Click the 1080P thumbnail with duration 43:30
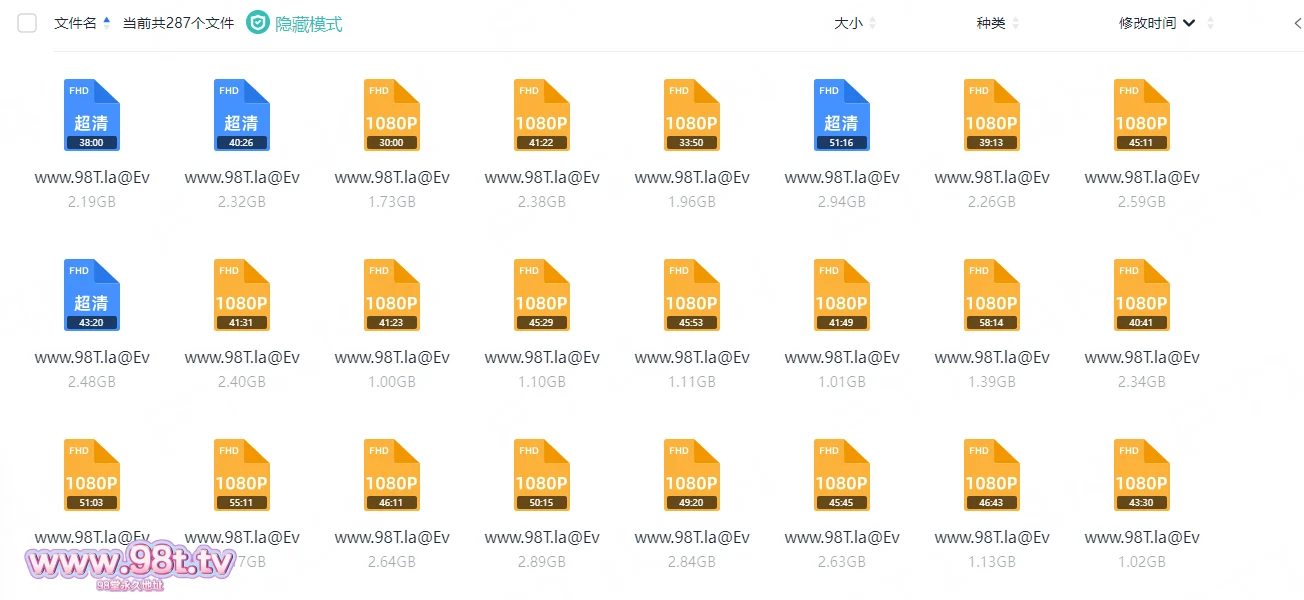The width and height of the screenshot is (1304, 600). click(x=1142, y=475)
